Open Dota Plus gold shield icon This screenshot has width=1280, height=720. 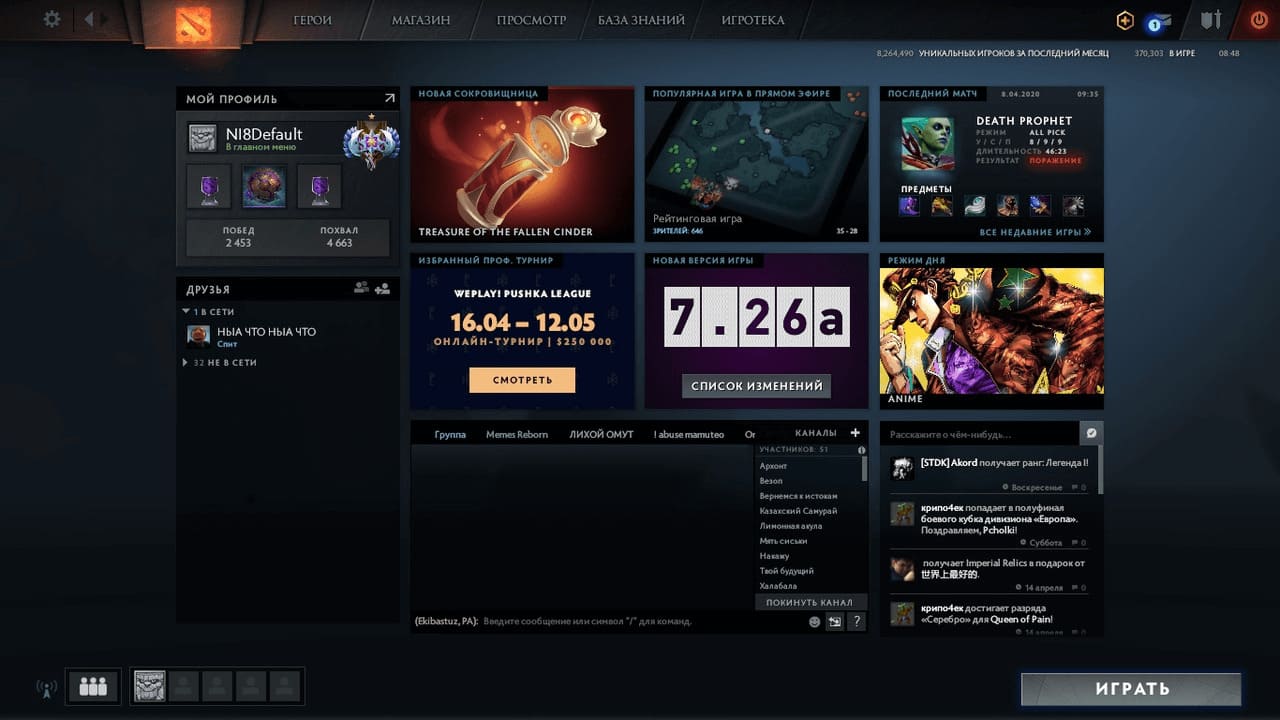tap(1125, 20)
